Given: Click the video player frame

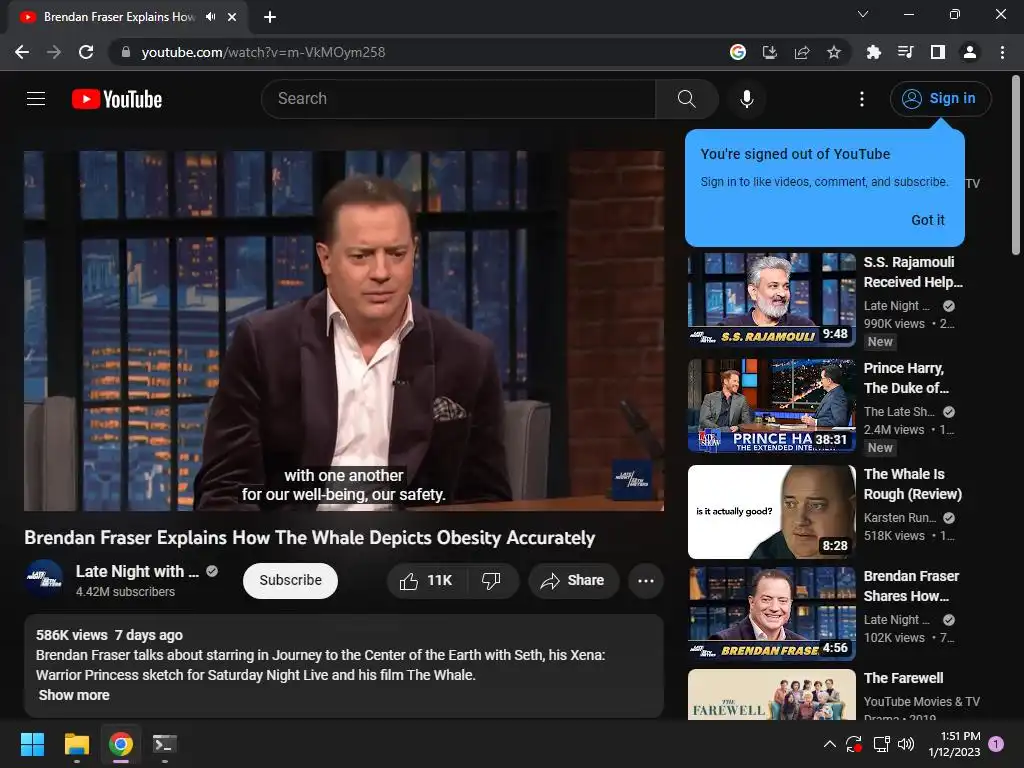Looking at the screenshot, I should (x=344, y=330).
